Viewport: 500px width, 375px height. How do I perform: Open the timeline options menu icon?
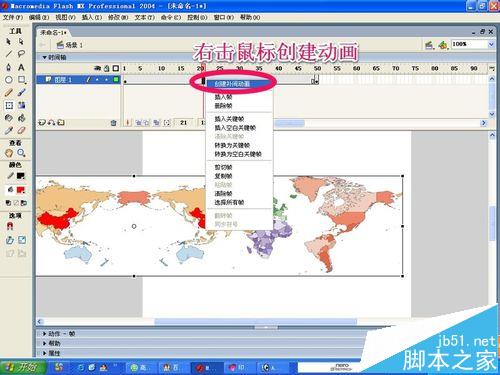point(492,68)
